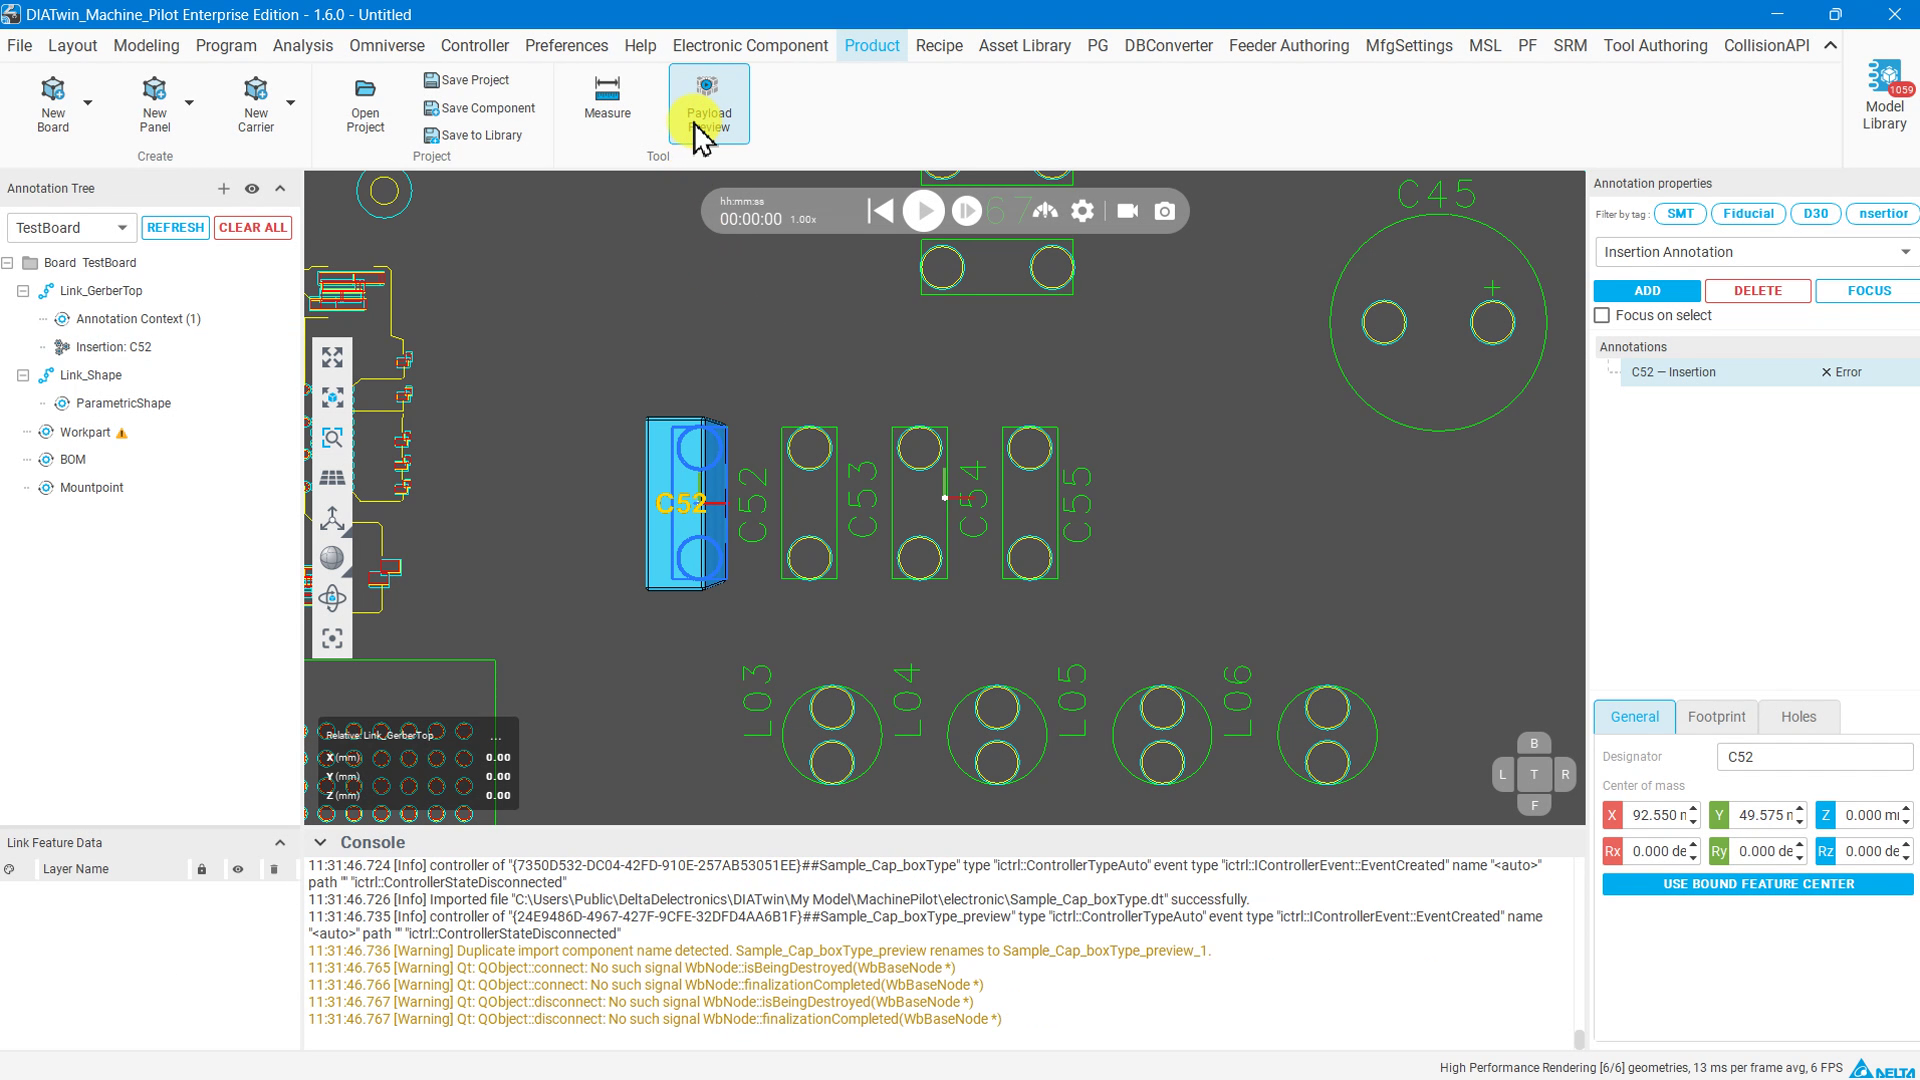Select BOM tree item
The height and width of the screenshot is (1080, 1920).
point(72,460)
